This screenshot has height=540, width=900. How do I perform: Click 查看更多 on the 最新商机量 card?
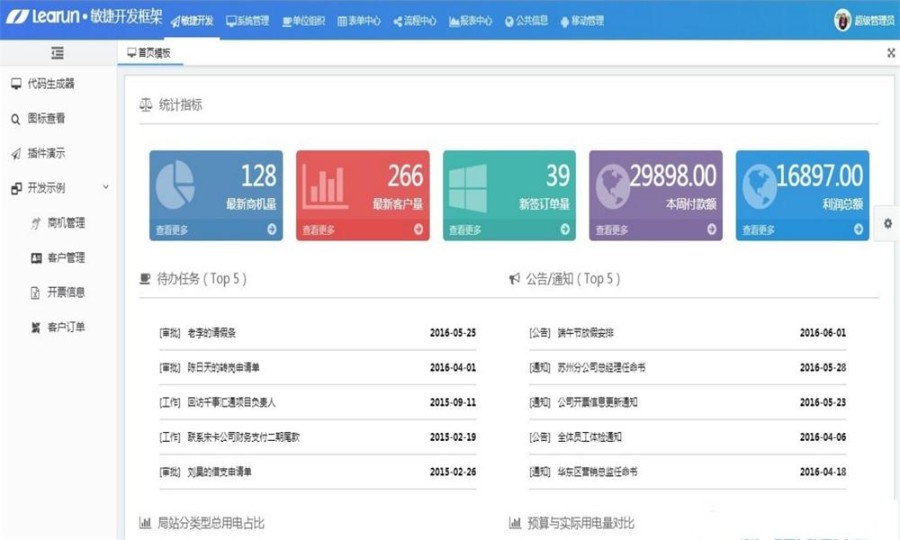pos(172,230)
